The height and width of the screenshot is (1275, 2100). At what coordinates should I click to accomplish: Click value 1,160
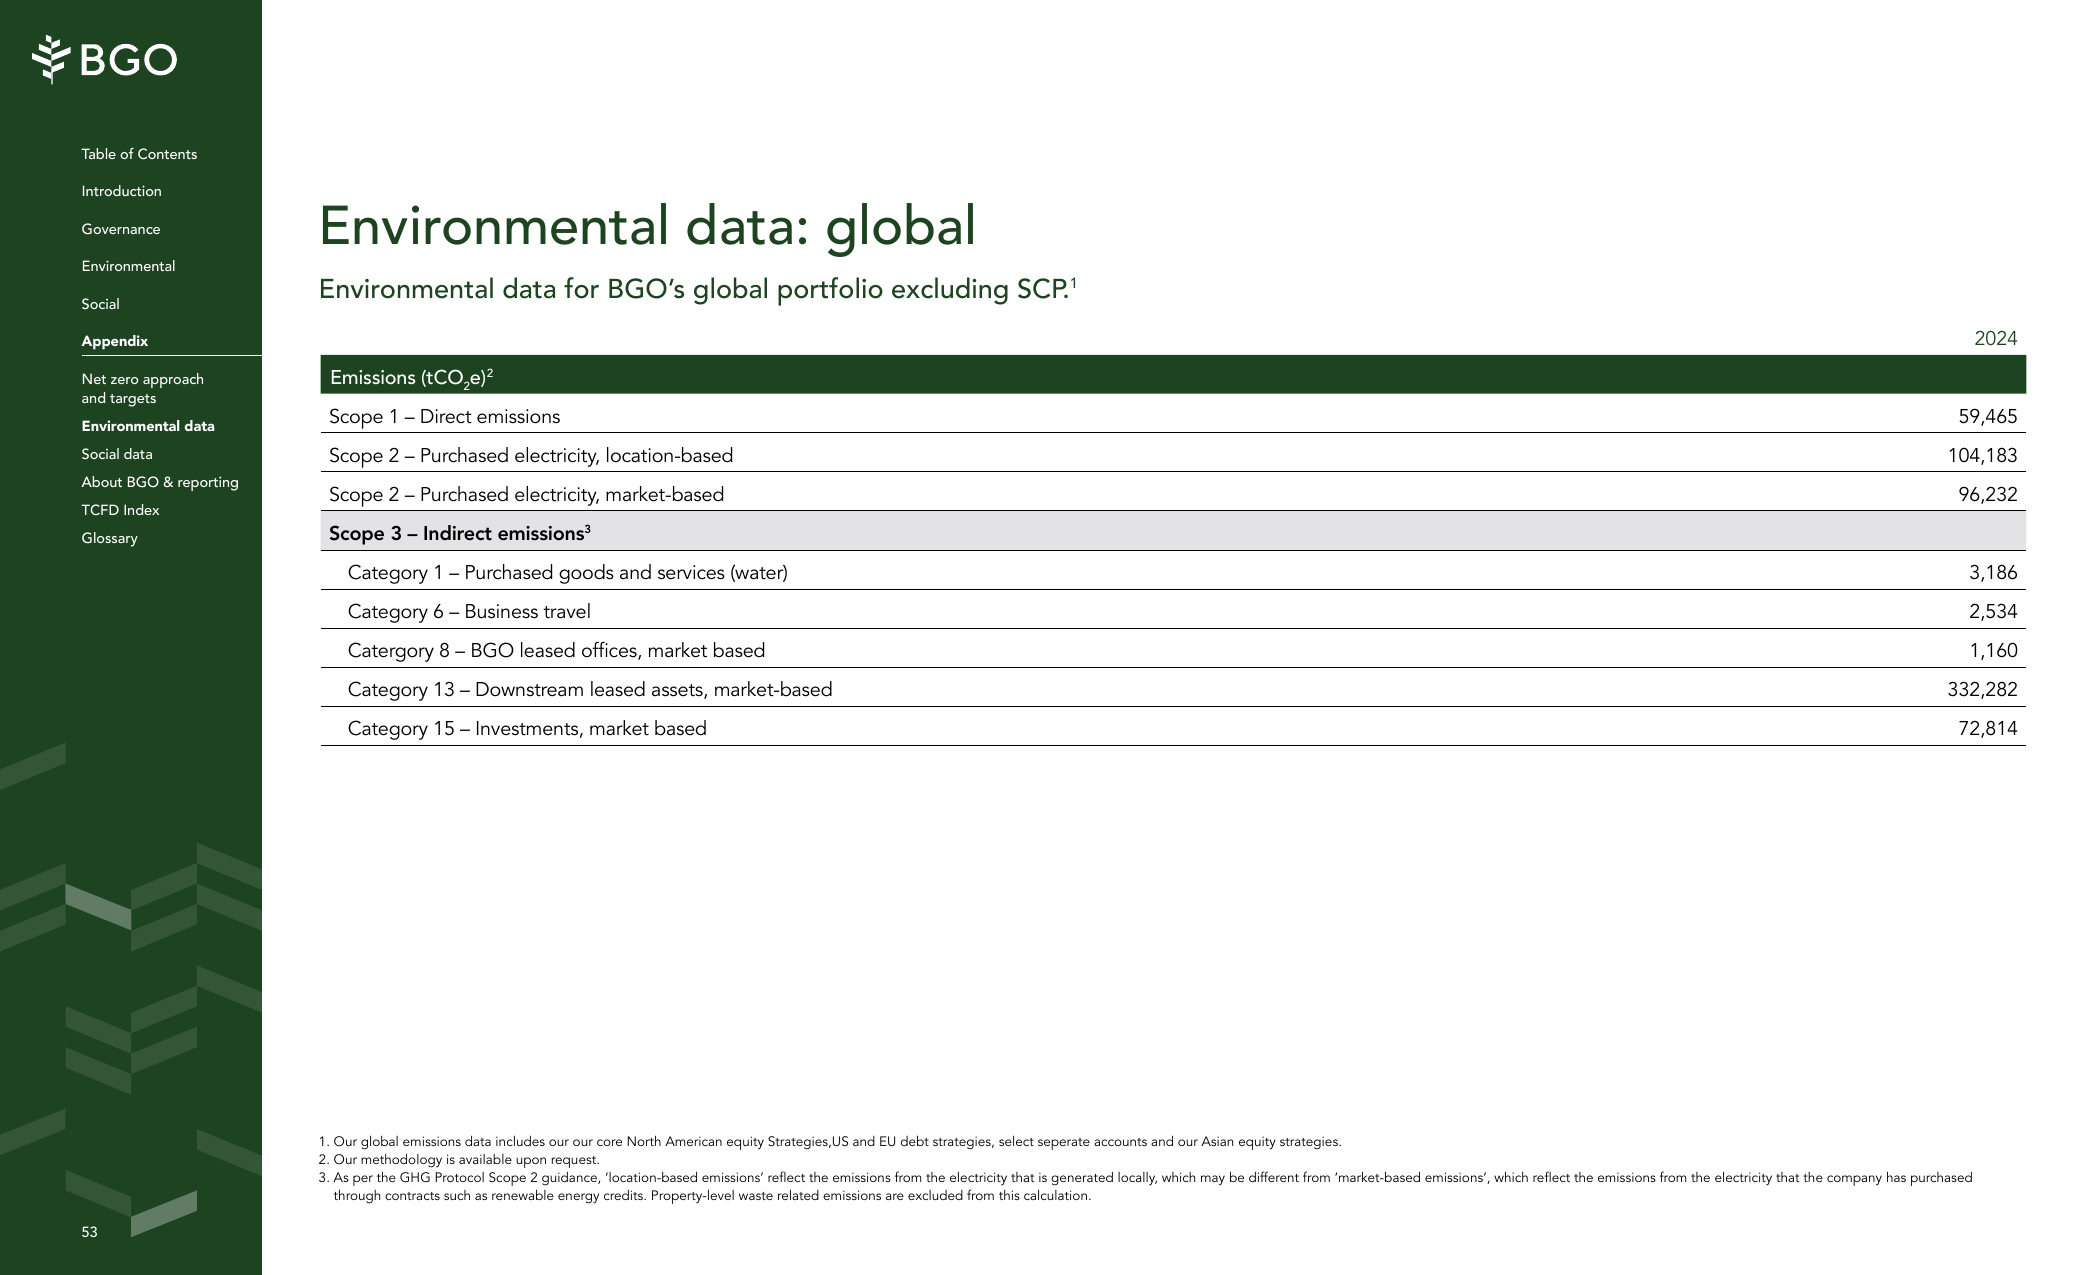1993,651
